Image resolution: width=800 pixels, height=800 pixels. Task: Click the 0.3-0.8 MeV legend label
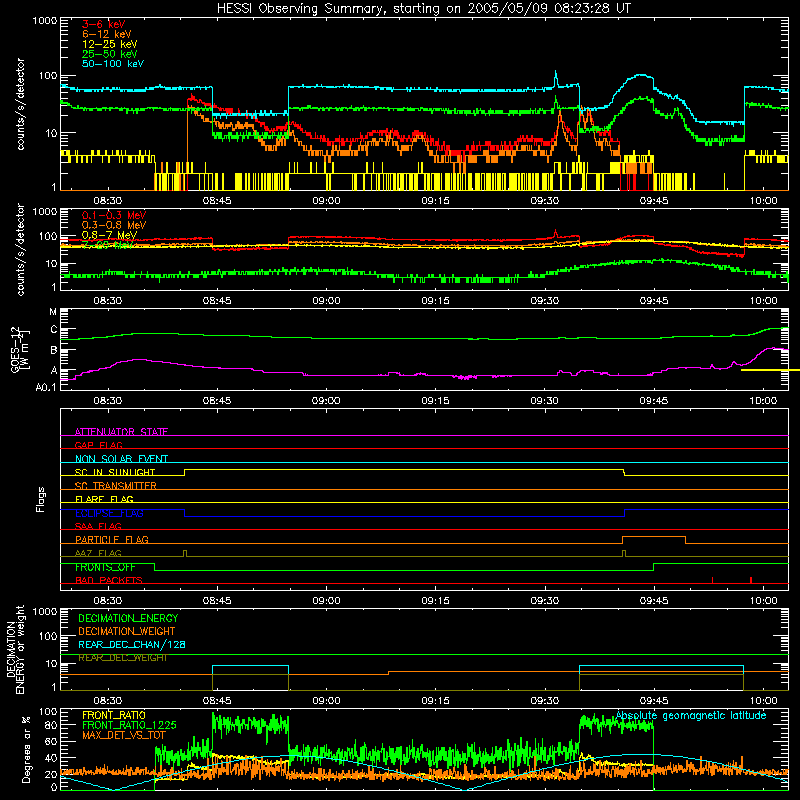[114, 225]
